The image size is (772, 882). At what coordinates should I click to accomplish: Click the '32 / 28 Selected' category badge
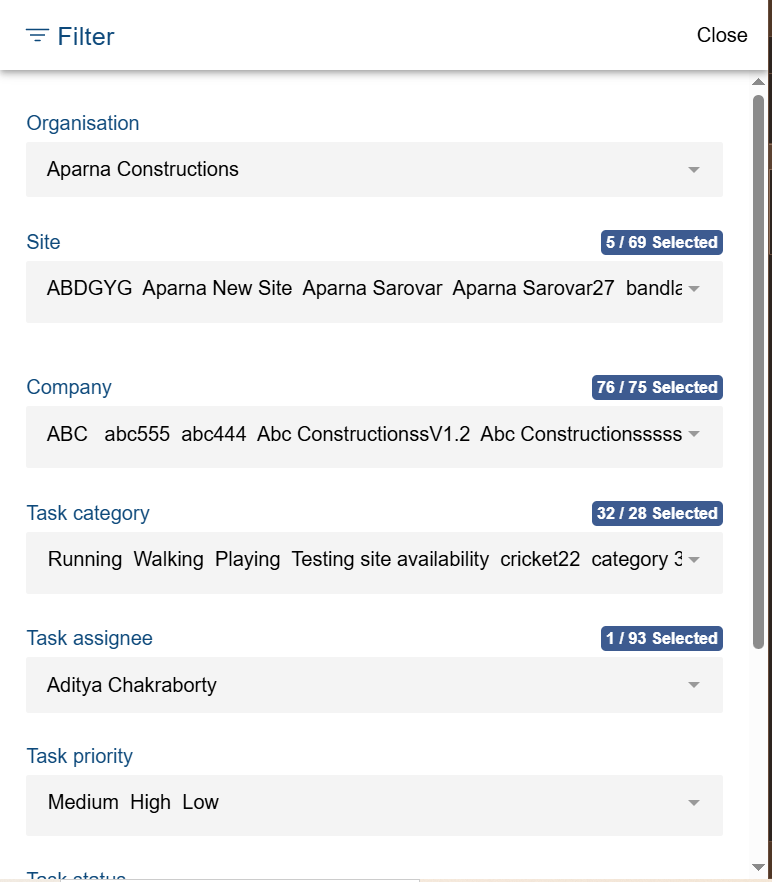tap(657, 513)
